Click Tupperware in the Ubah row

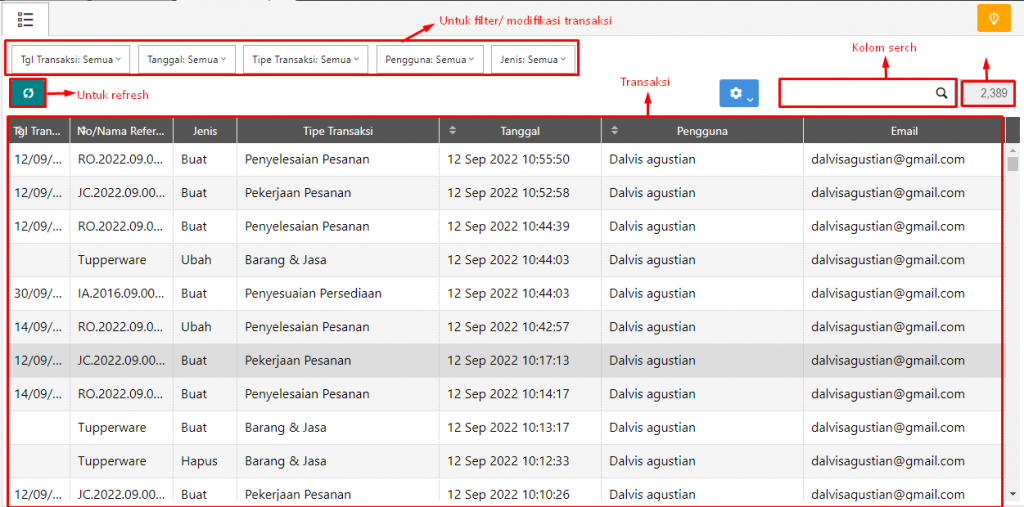click(112, 259)
